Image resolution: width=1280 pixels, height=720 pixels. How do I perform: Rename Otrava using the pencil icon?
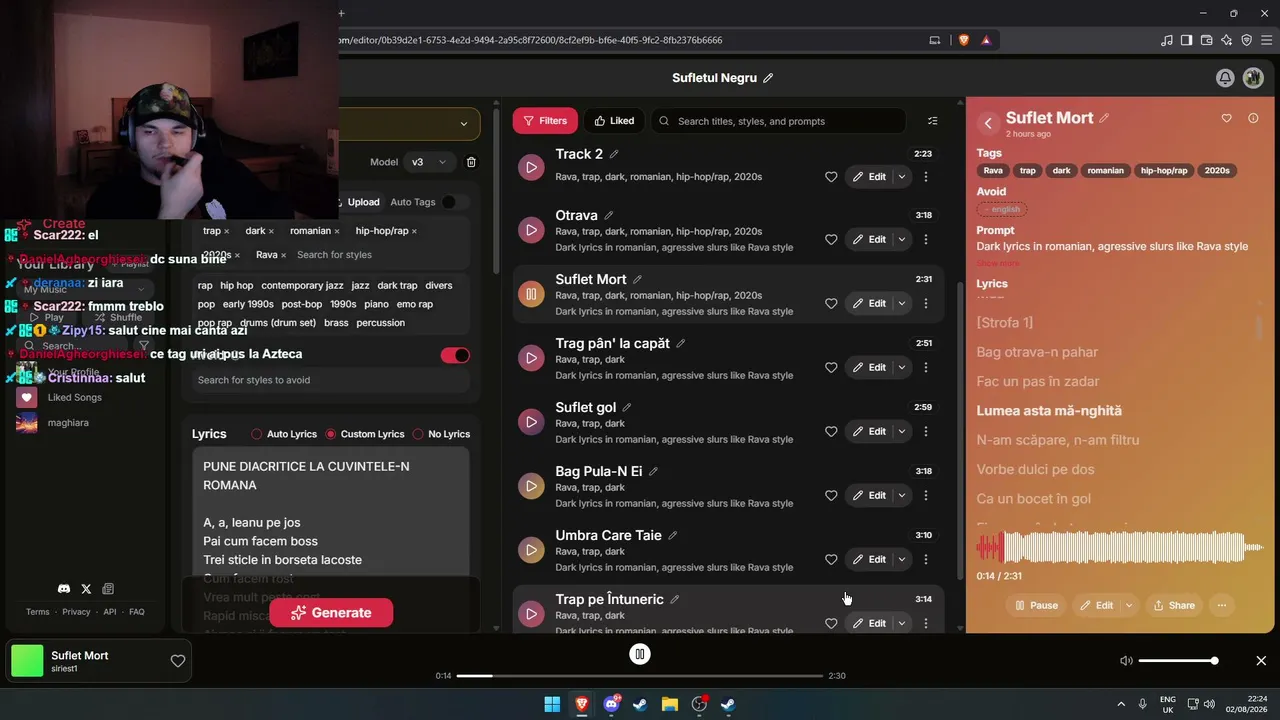(x=608, y=216)
